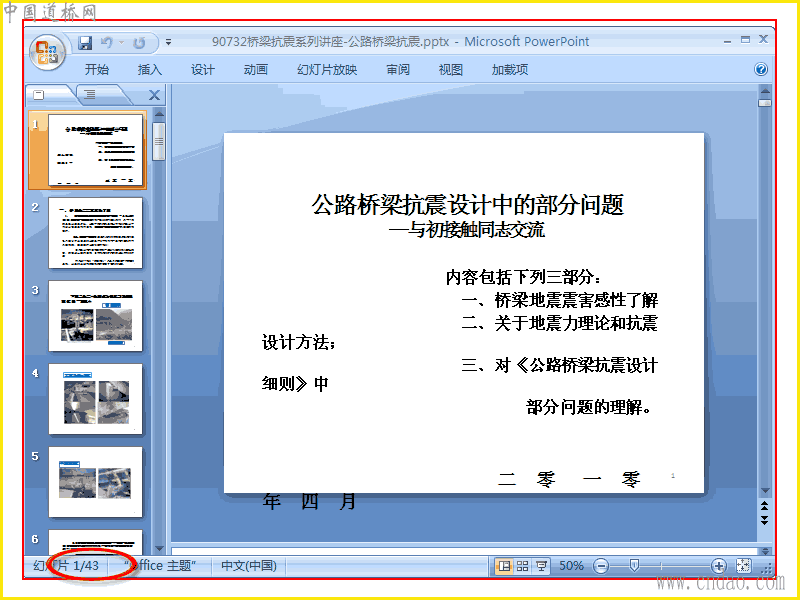
Task: Click the Office button orb
Action: (47, 53)
